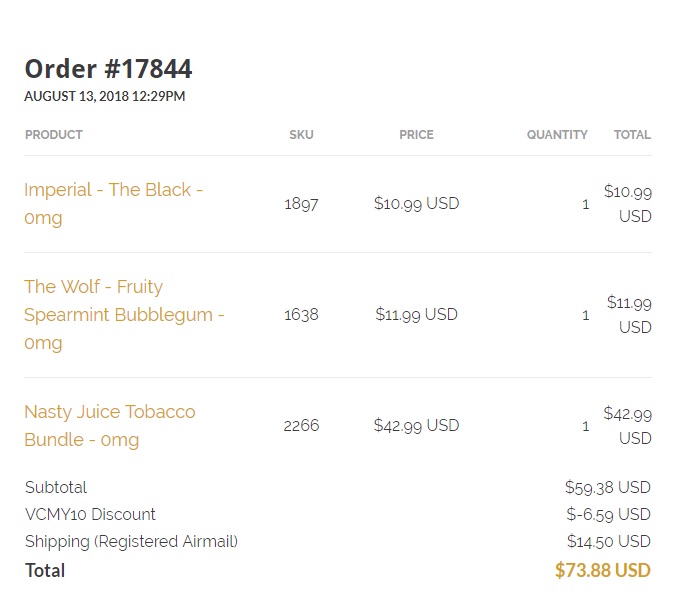The image size is (677, 615).
Task: Select SKU number 2266
Action: pos(301,425)
